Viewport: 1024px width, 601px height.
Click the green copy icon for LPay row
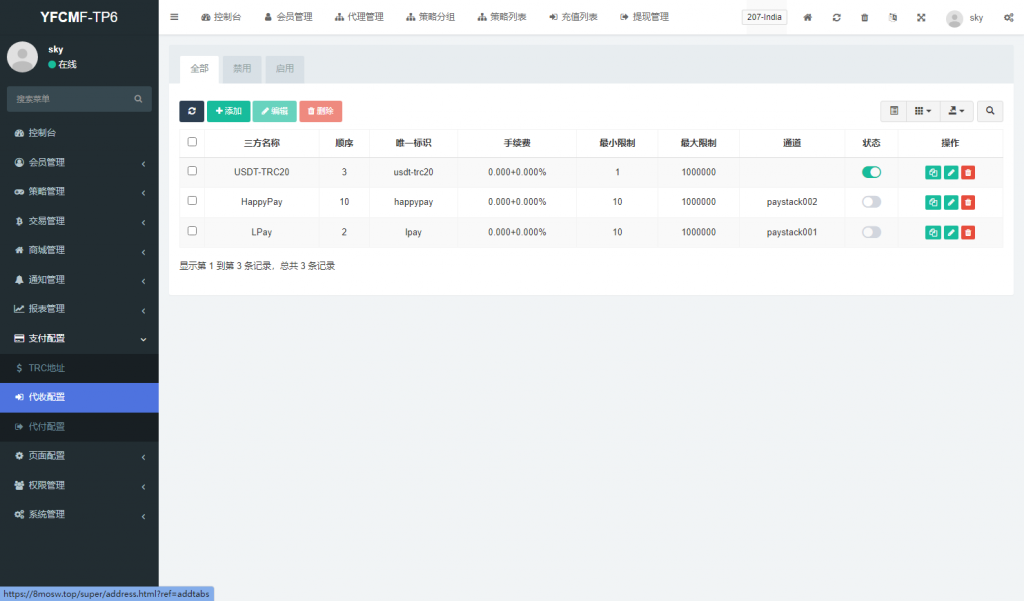tap(932, 232)
